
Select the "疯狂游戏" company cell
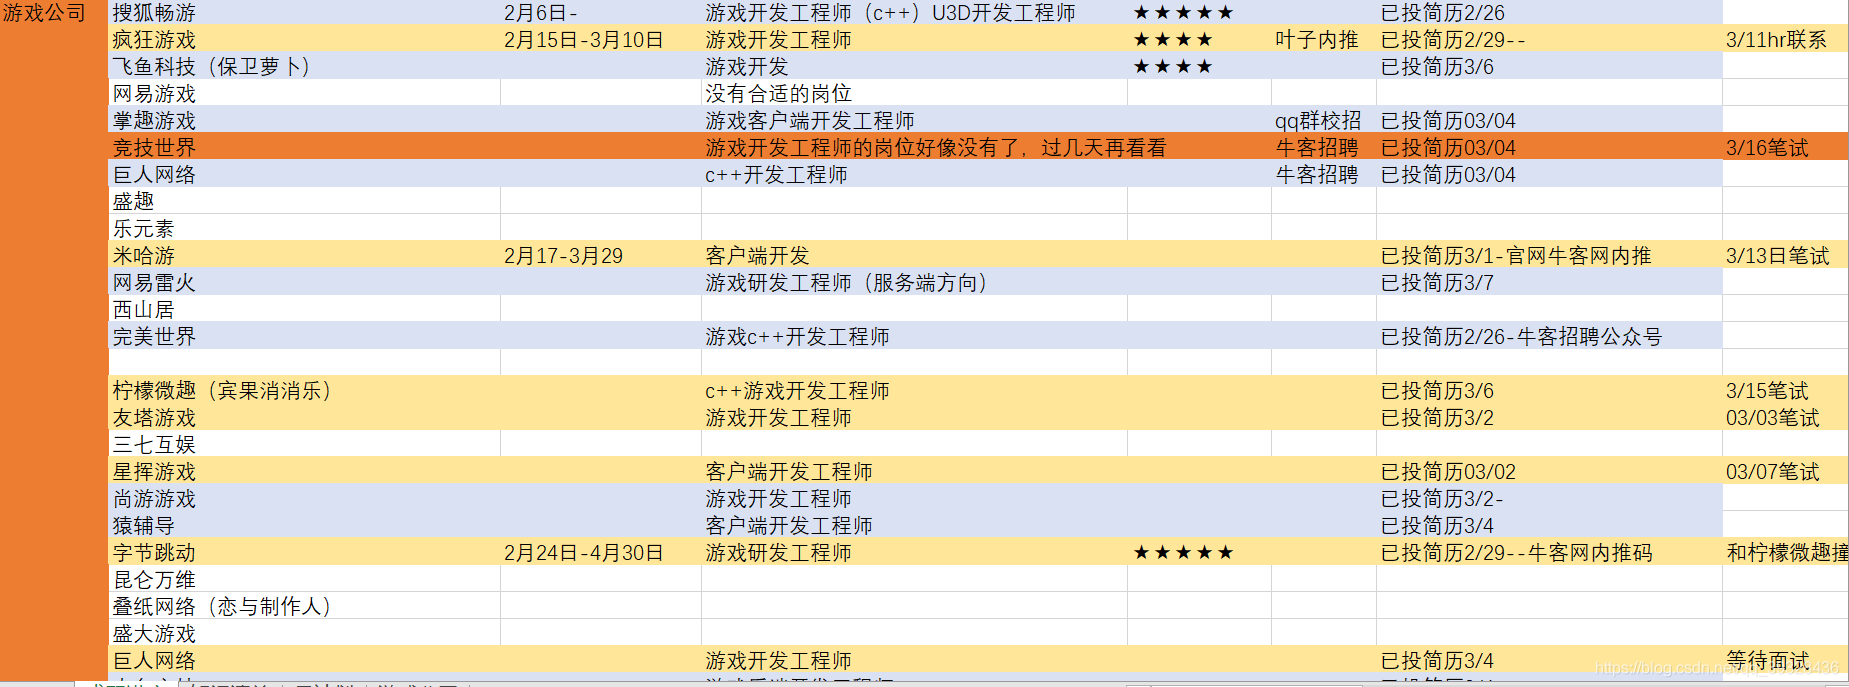click(x=305, y=39)
